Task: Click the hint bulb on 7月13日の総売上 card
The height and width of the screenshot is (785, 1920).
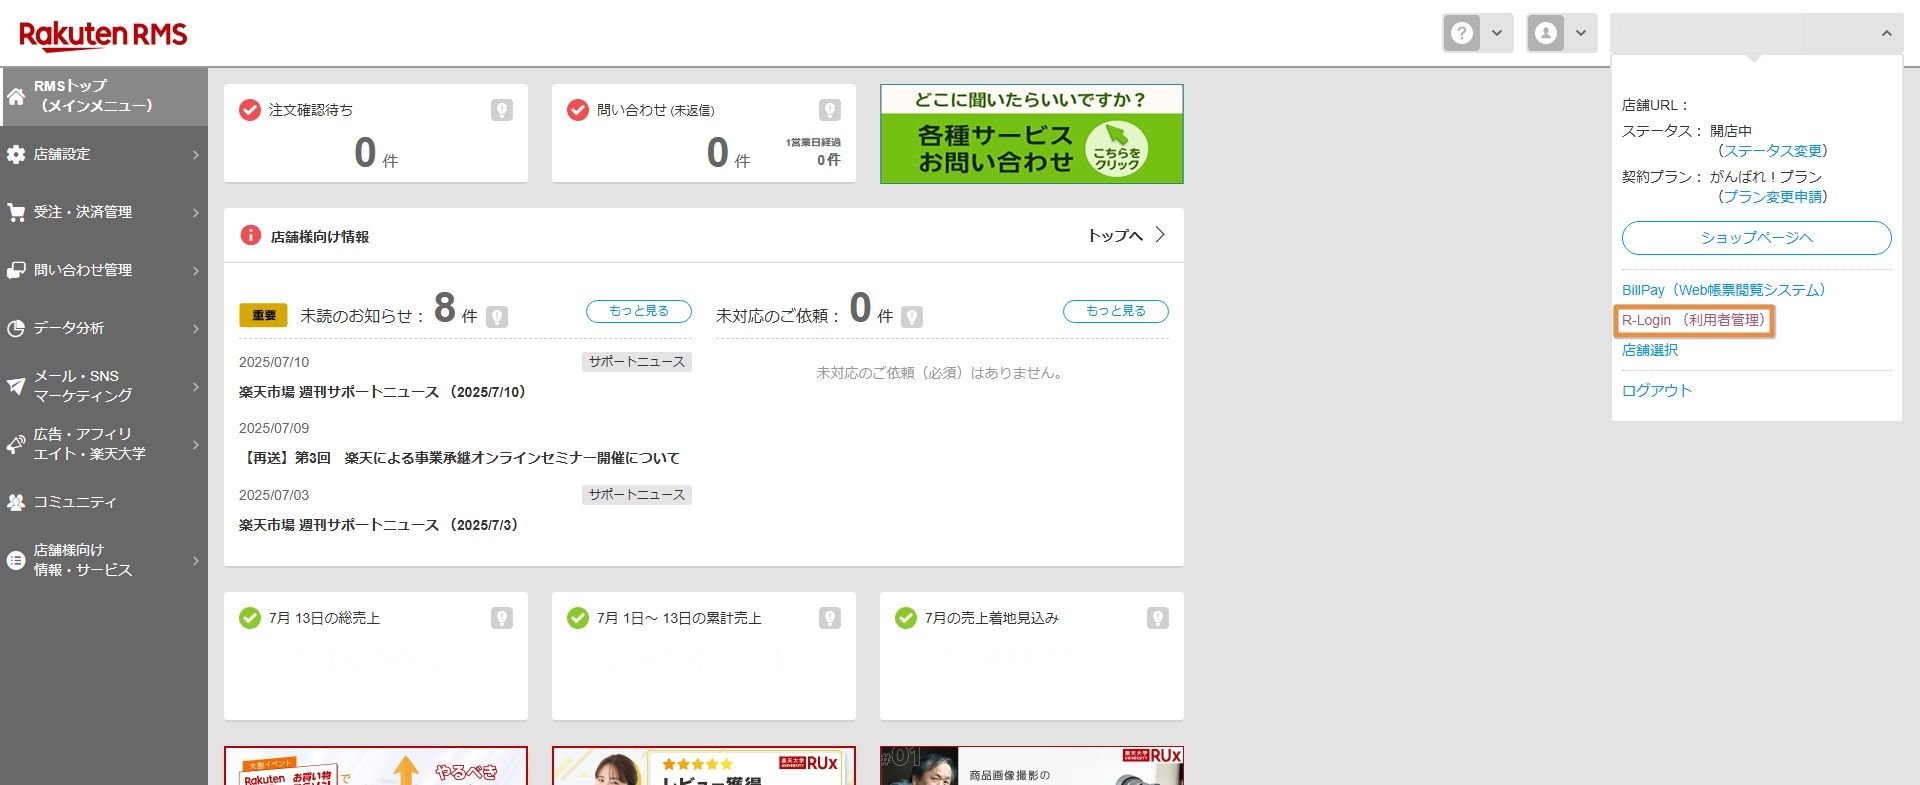Action: coord(502,618)
